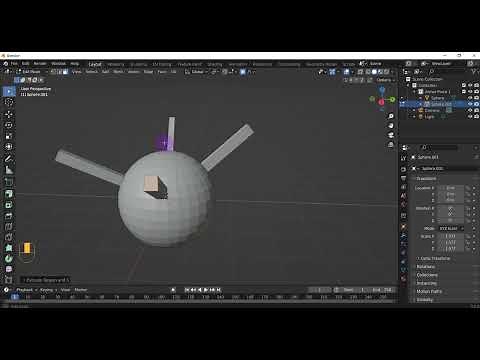Image resolution: width=480 pixels, height=360 pixels.
Task: Adjust the Location X value field
Action: (451, 188)
